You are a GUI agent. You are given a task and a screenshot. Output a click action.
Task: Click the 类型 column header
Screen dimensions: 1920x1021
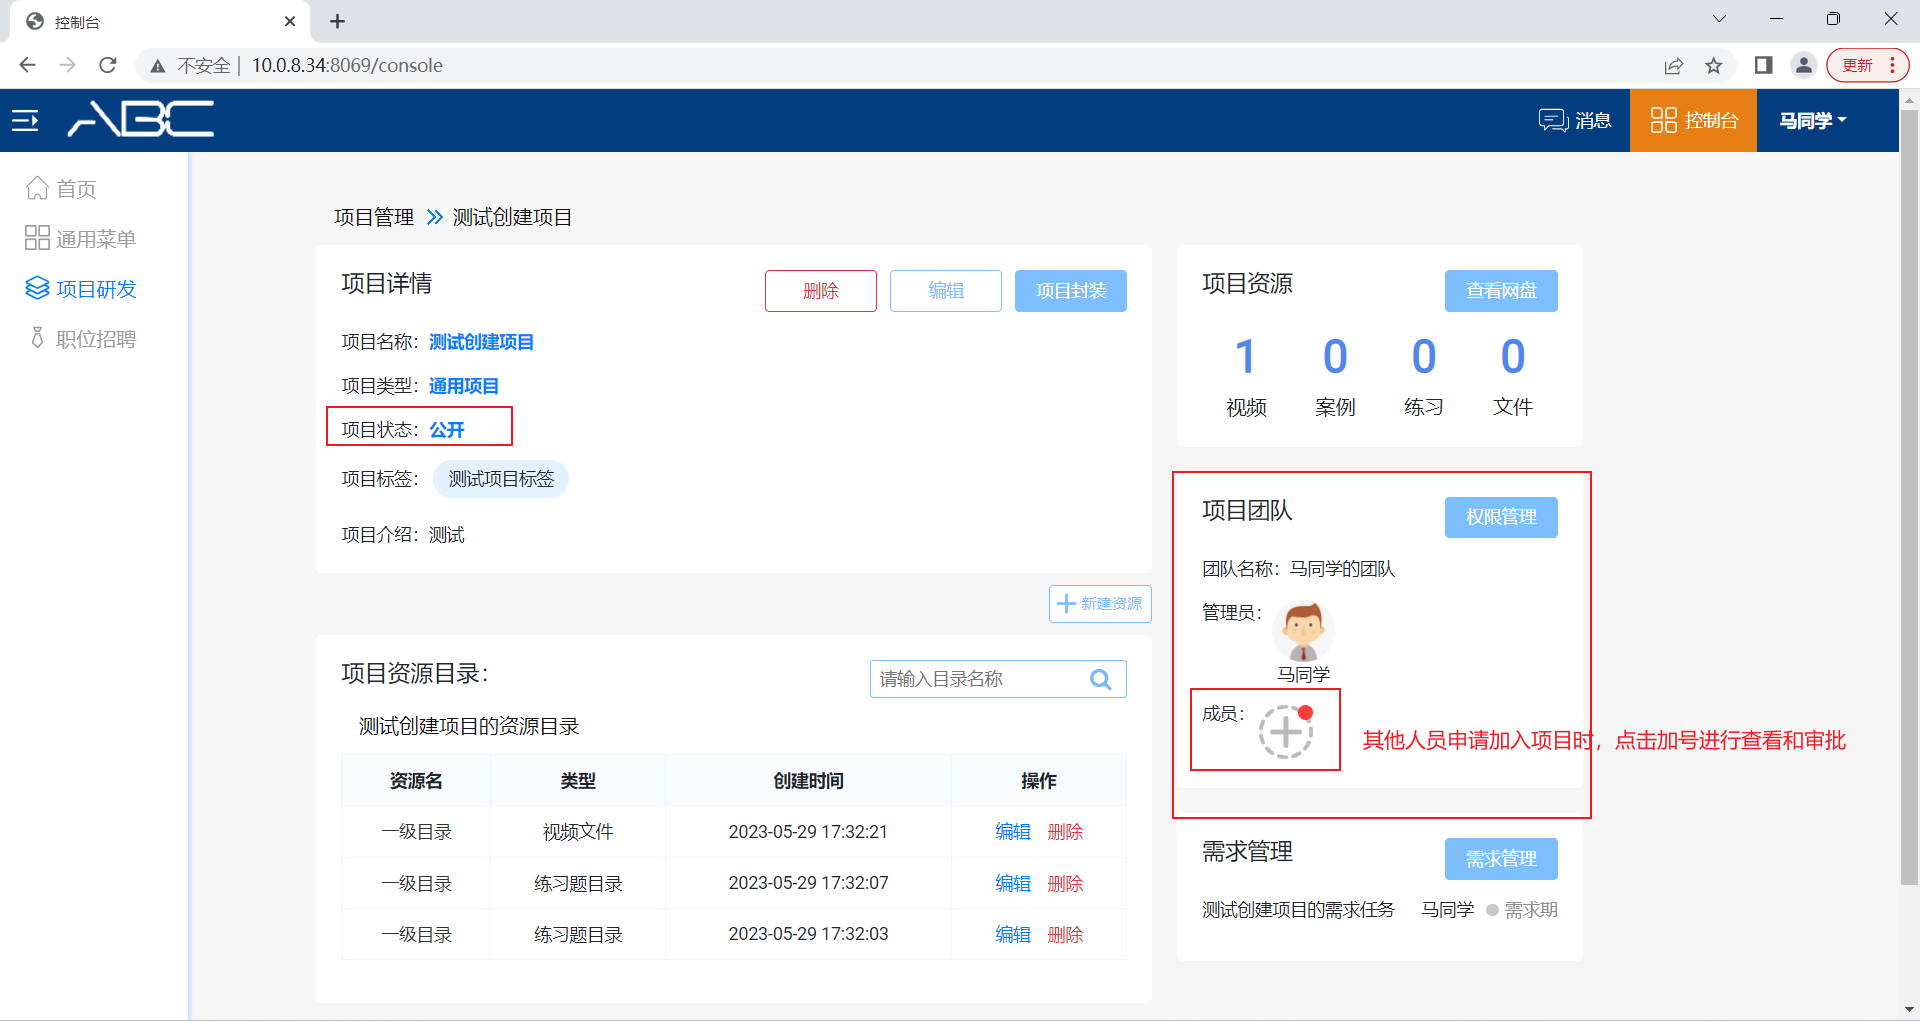coord(578,781)
